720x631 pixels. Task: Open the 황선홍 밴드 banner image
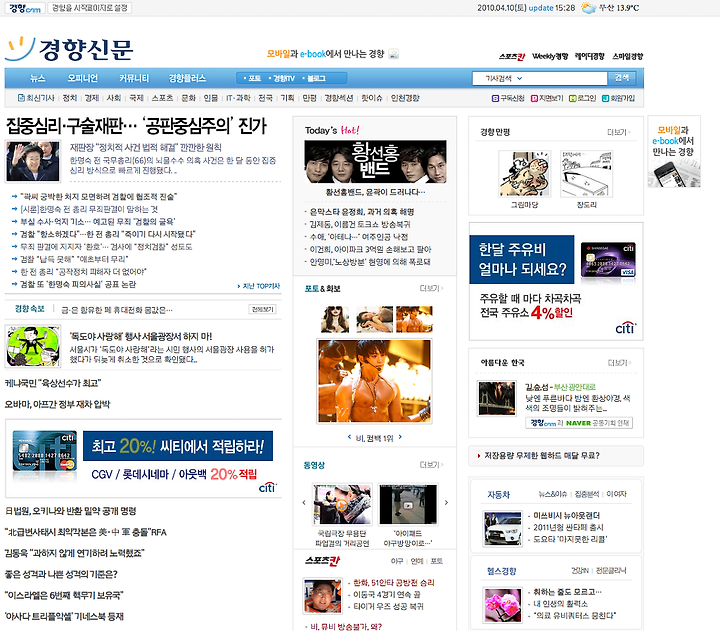(375, 162)
